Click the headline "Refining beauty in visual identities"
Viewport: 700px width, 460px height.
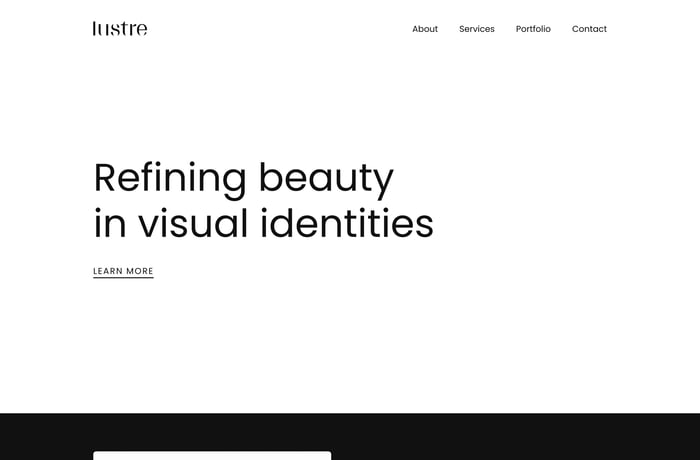tap(263, 201)
